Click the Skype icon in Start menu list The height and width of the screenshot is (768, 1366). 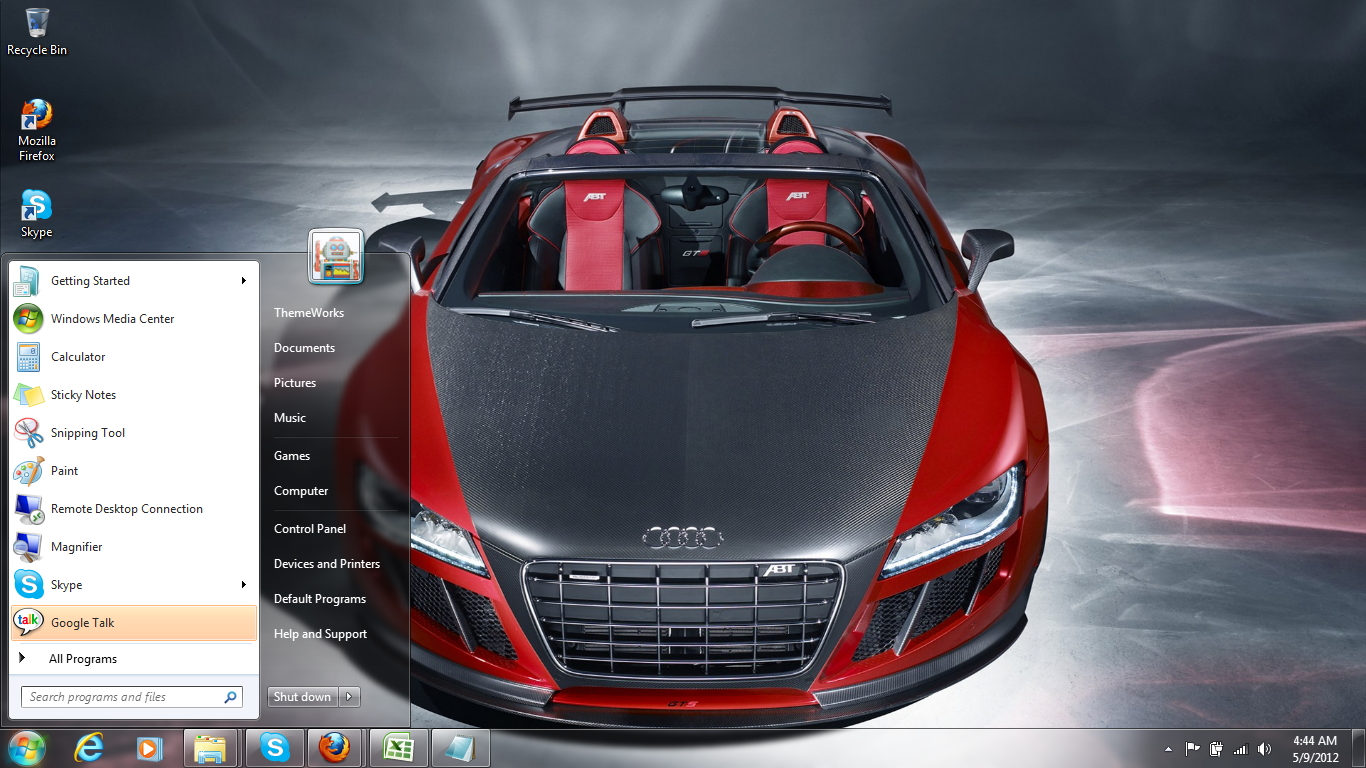[x=28, y=585]
